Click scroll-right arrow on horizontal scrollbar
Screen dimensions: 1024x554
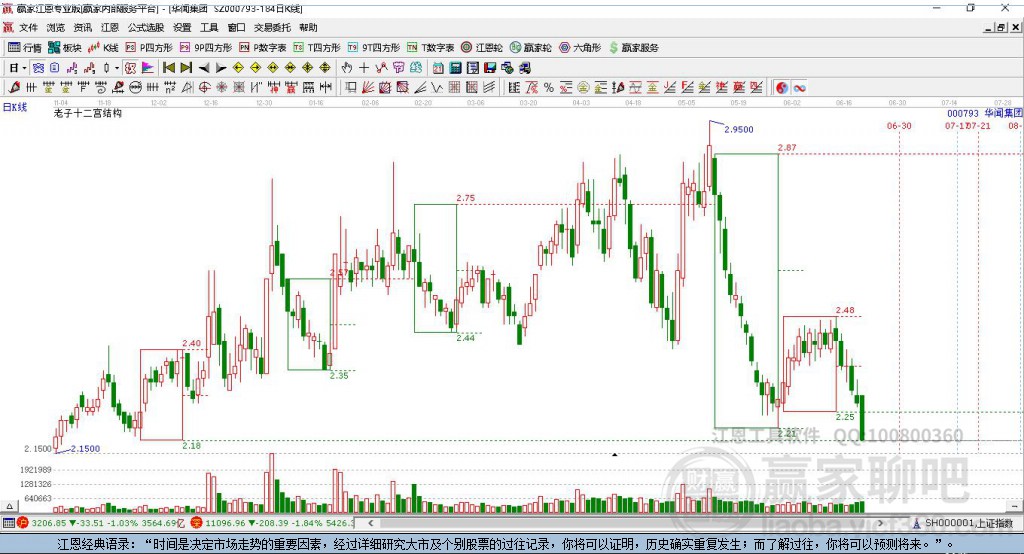(x=880, y=523)
